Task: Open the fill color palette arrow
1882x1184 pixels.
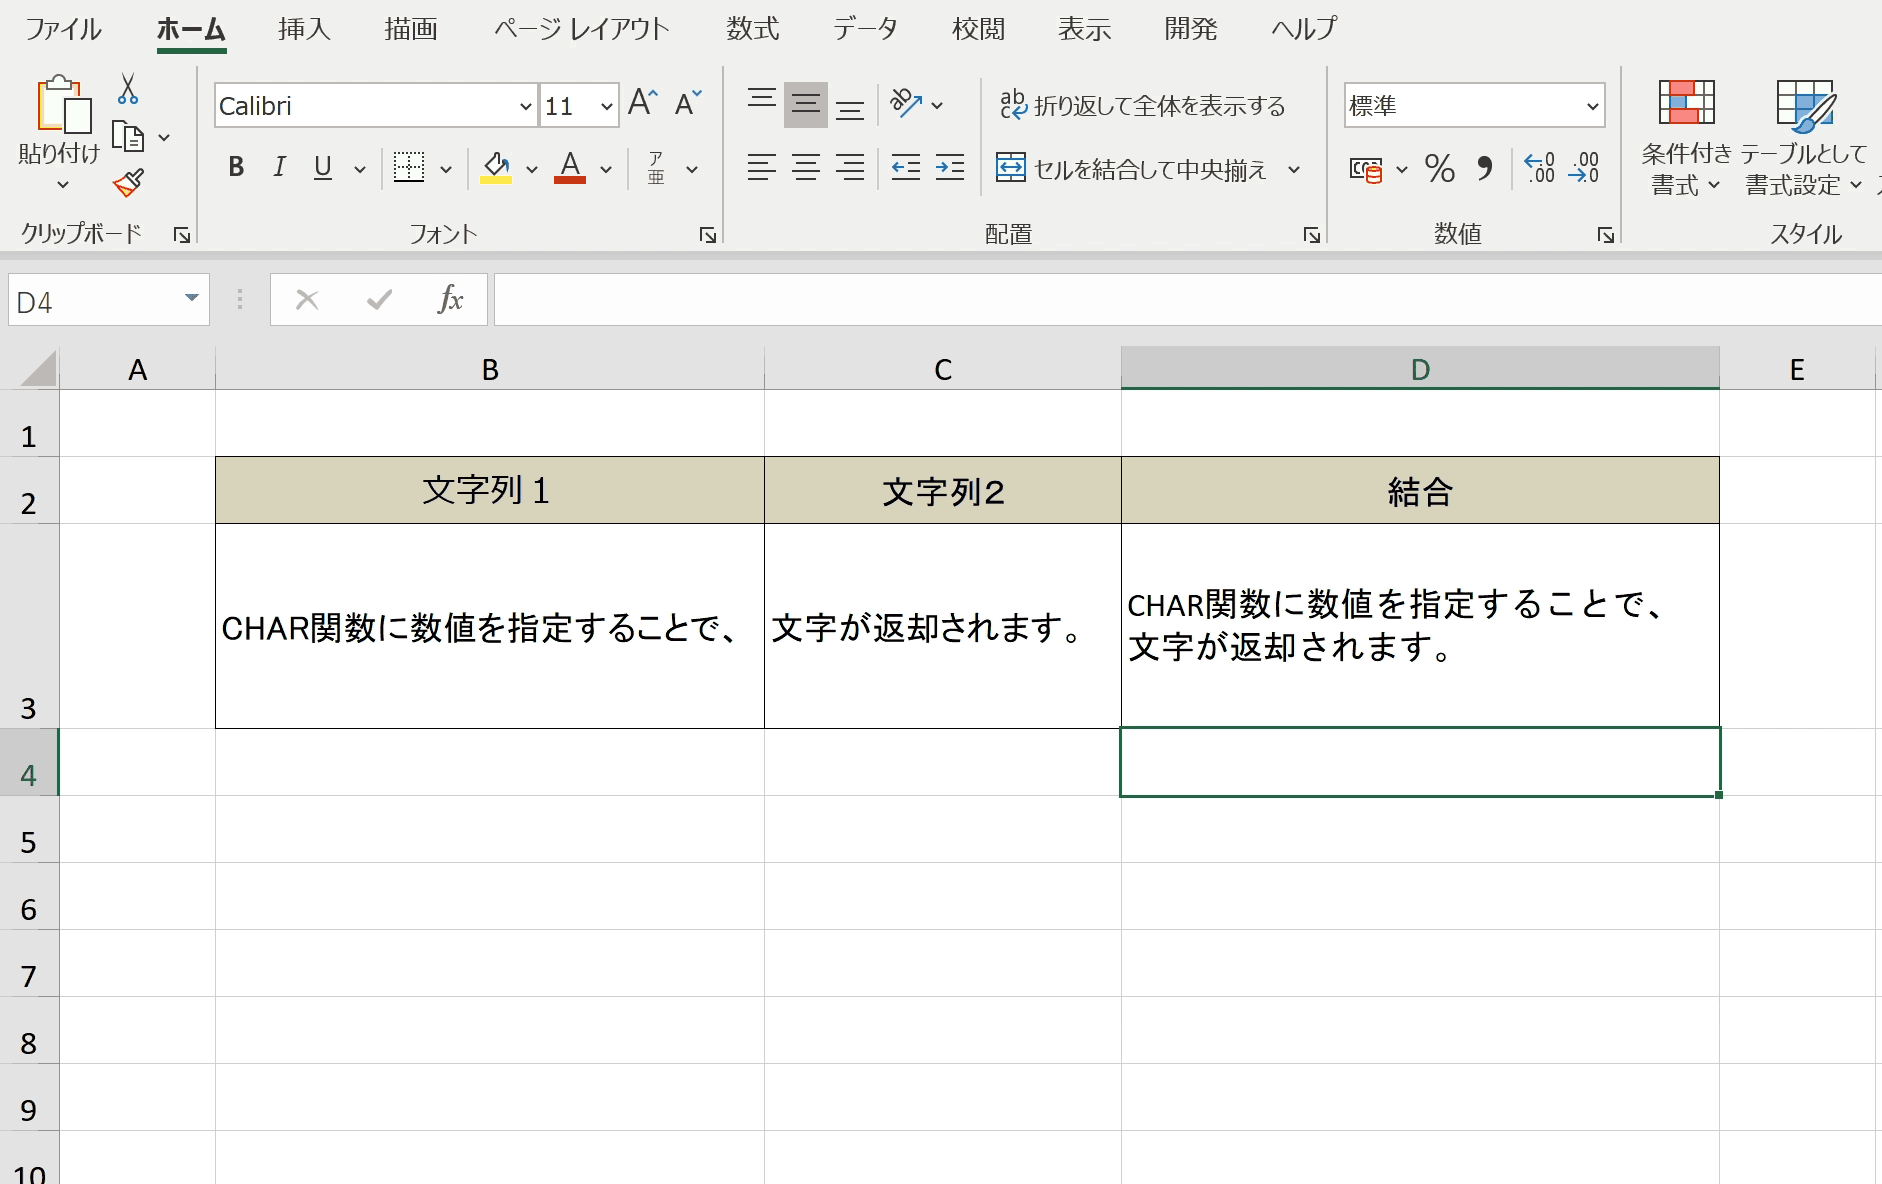Action: tap(532, 169)
